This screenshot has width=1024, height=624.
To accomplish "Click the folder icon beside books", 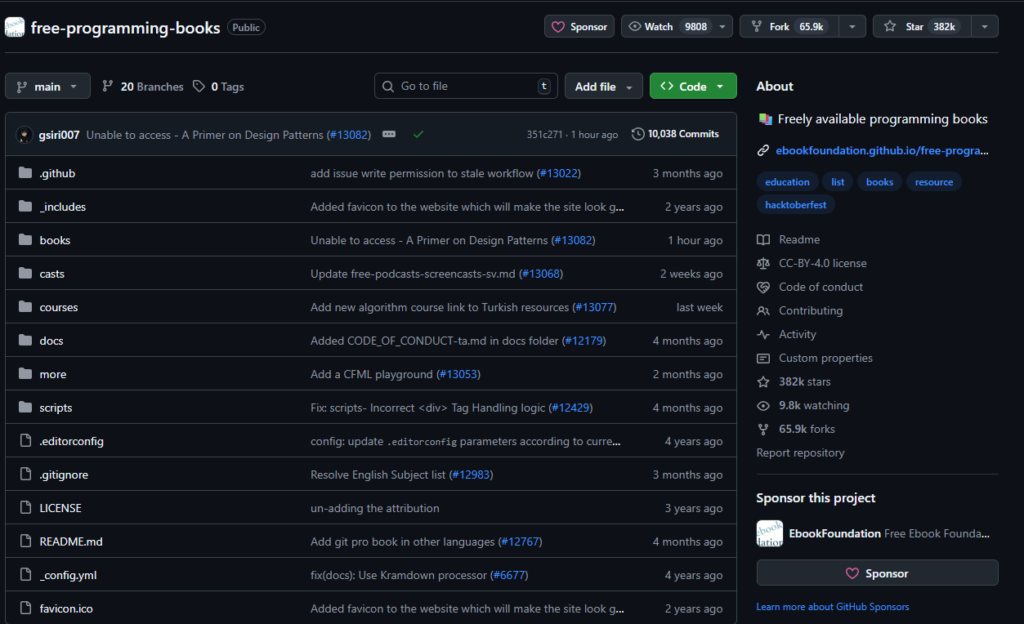I will point(25,240).
